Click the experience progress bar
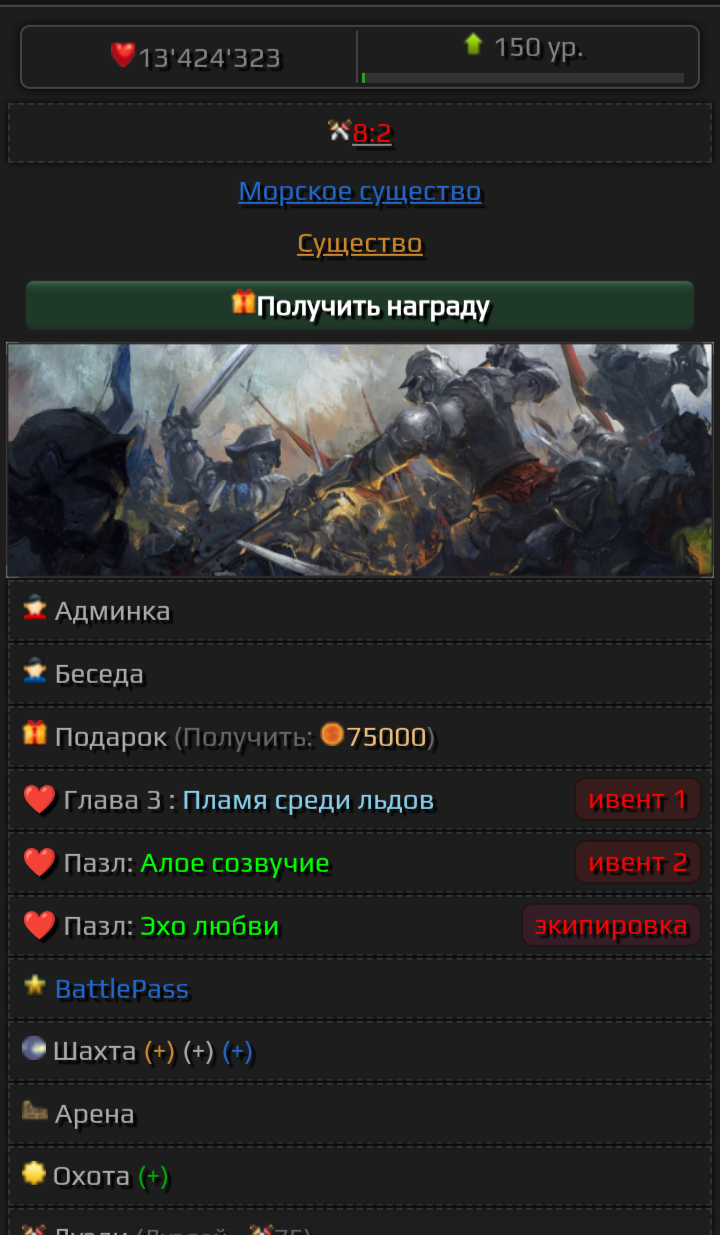This screenshot has height=1235, width=720. click(523, 77)
